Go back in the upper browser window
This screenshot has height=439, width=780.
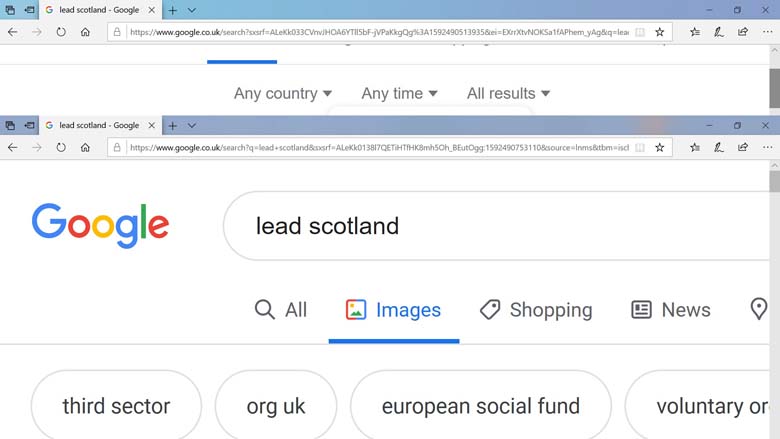pos(12,32)
